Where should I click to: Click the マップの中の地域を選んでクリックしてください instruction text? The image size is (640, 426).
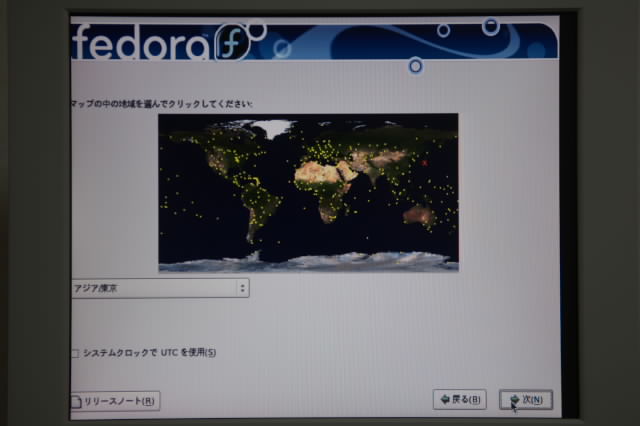[x=162, y=104]
